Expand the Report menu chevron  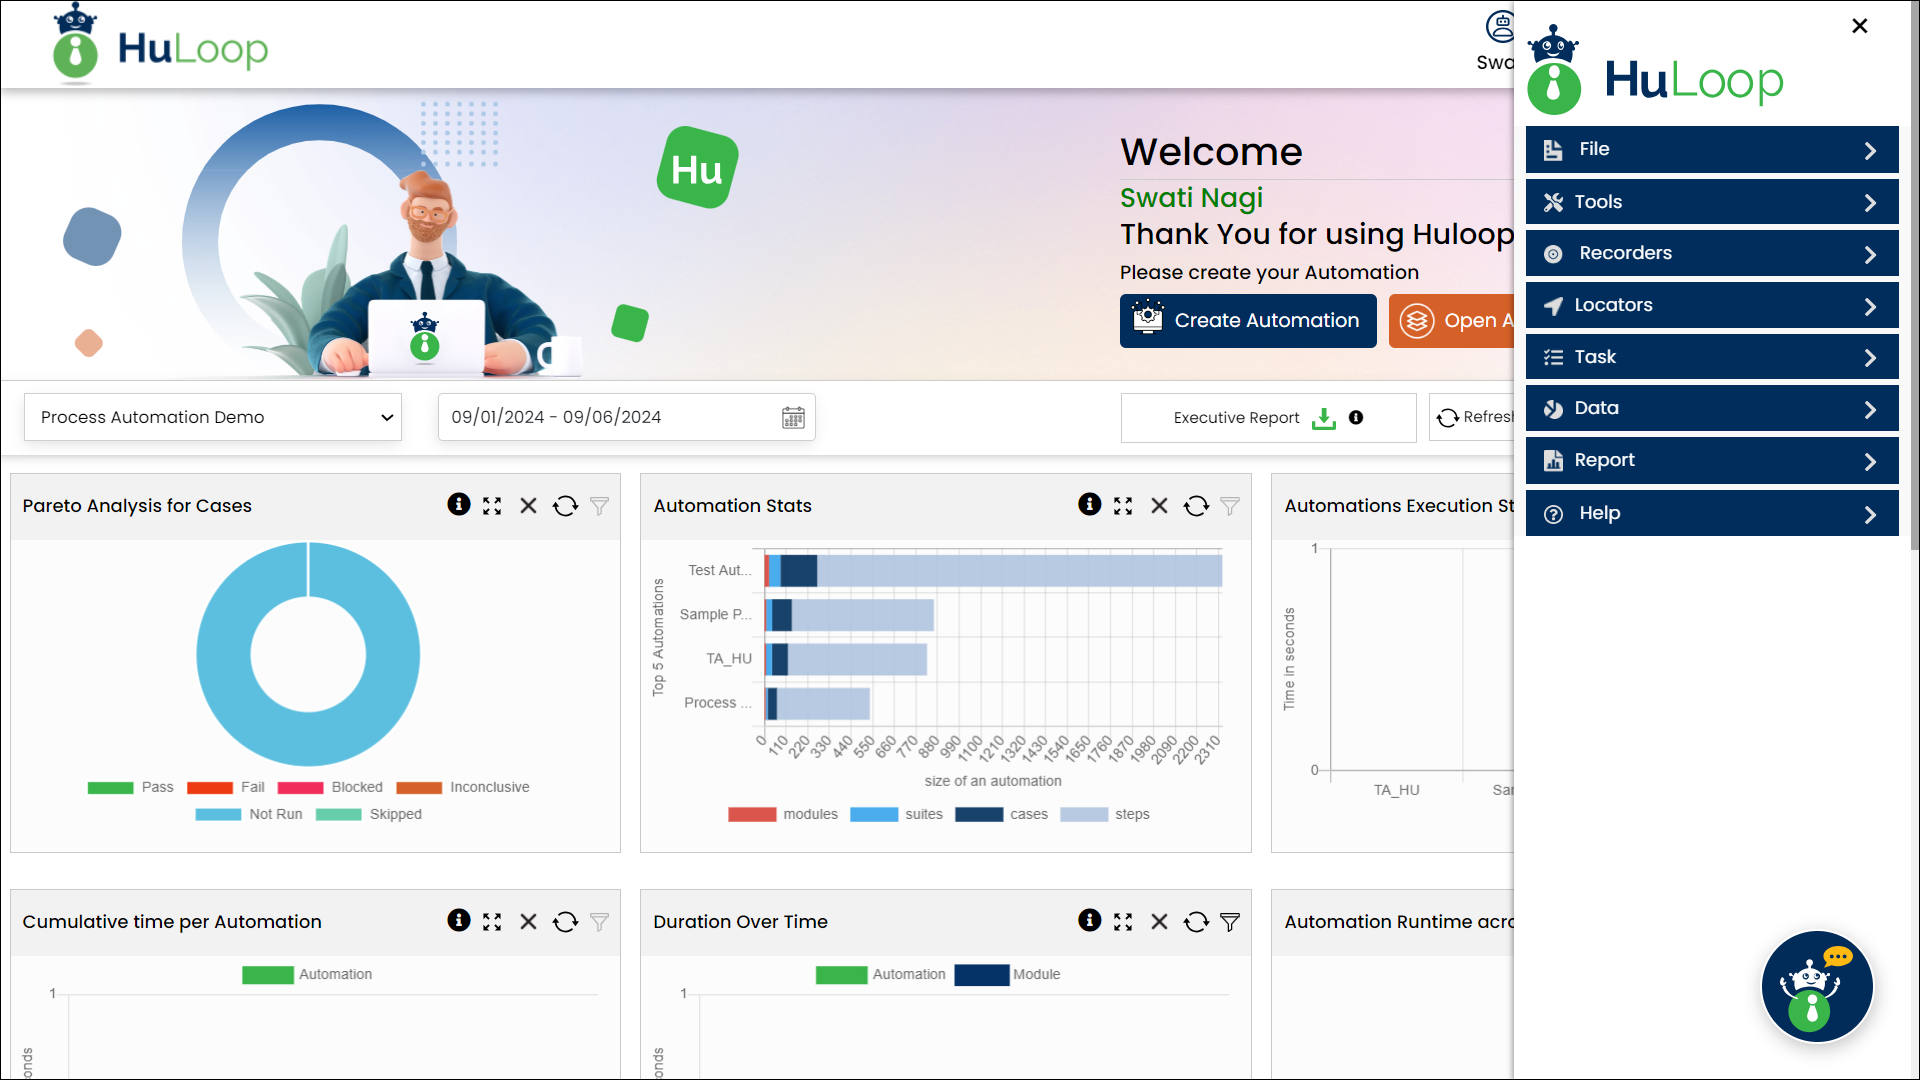point(1871,461)
